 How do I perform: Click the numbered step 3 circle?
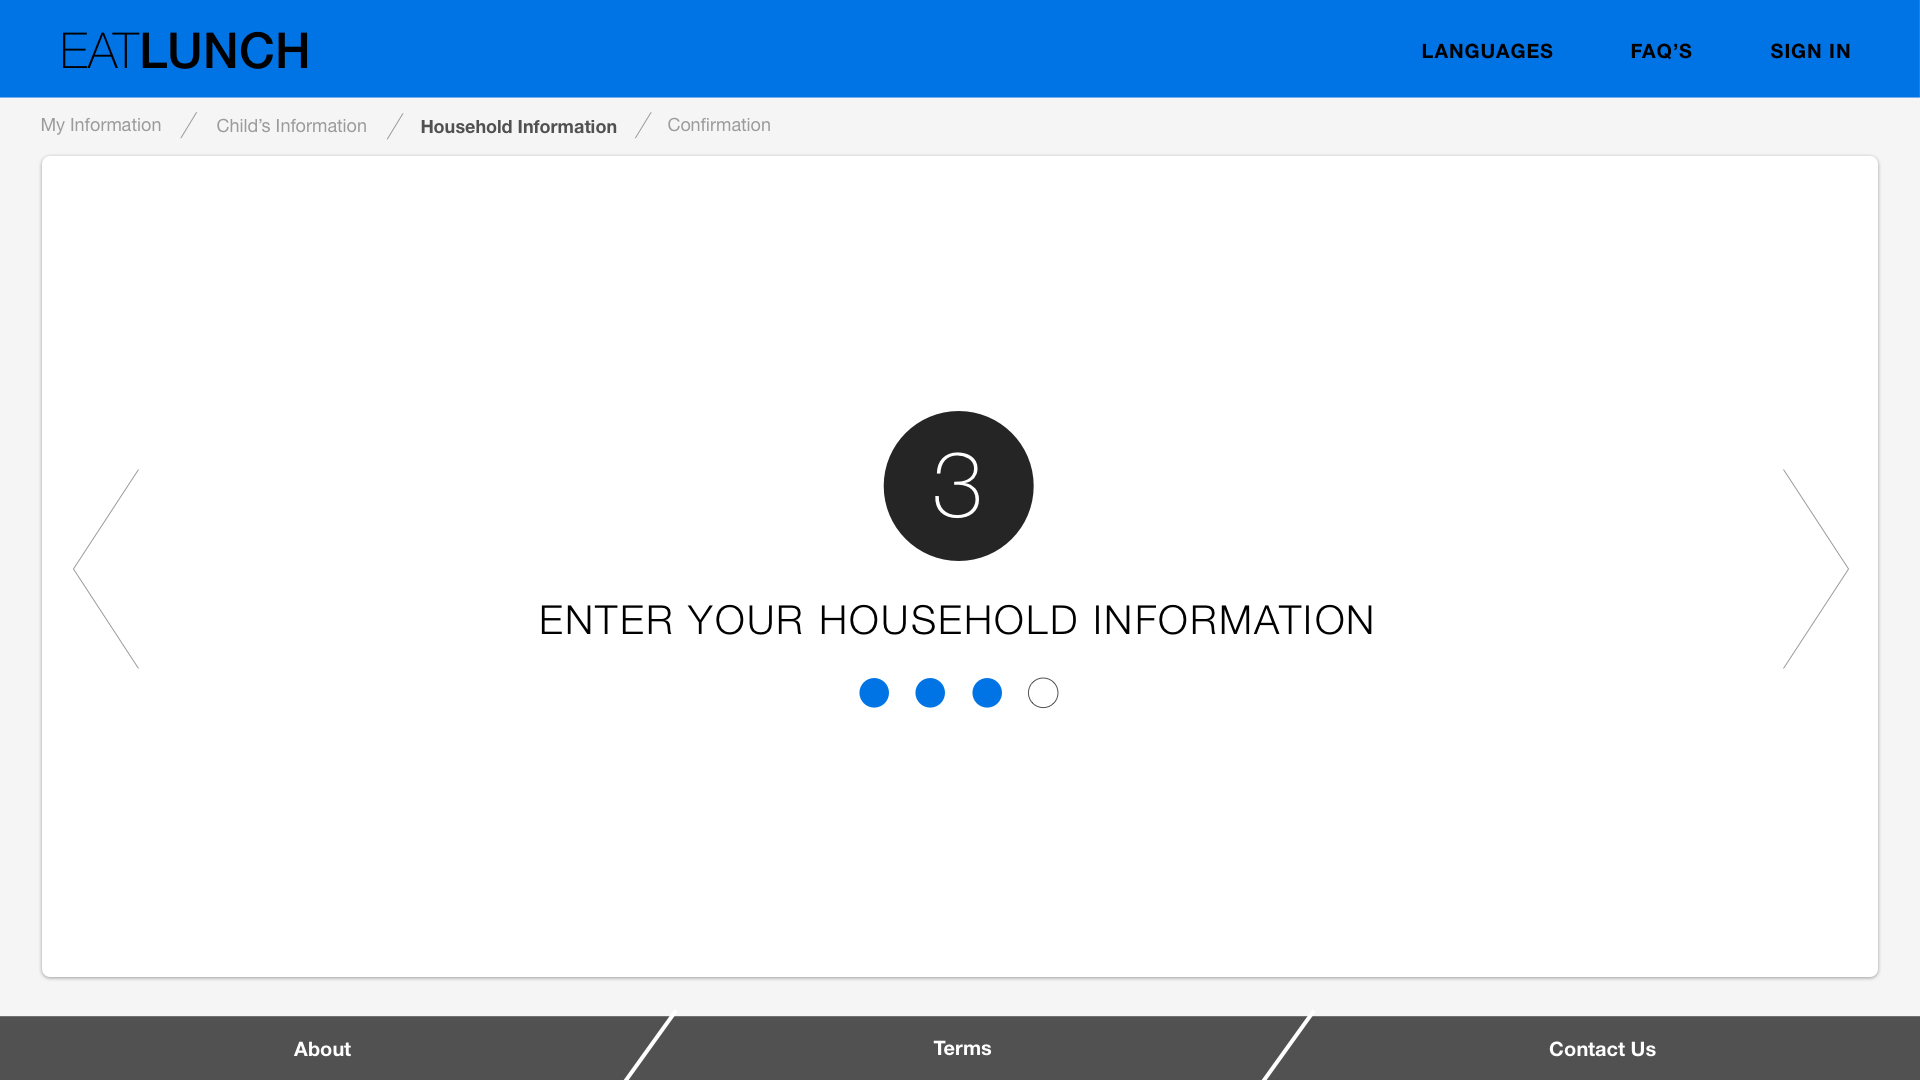pyautogui.click(x=958, y=486)
